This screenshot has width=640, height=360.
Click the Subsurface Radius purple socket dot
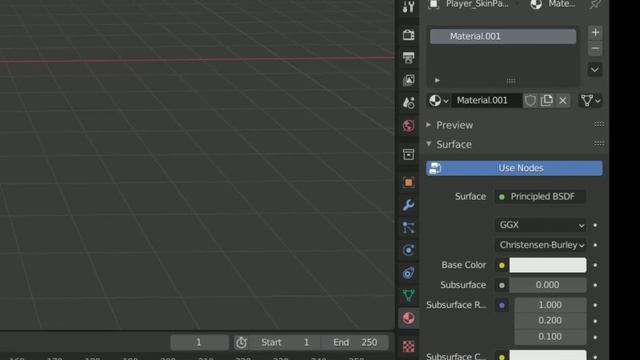(502, 305)
